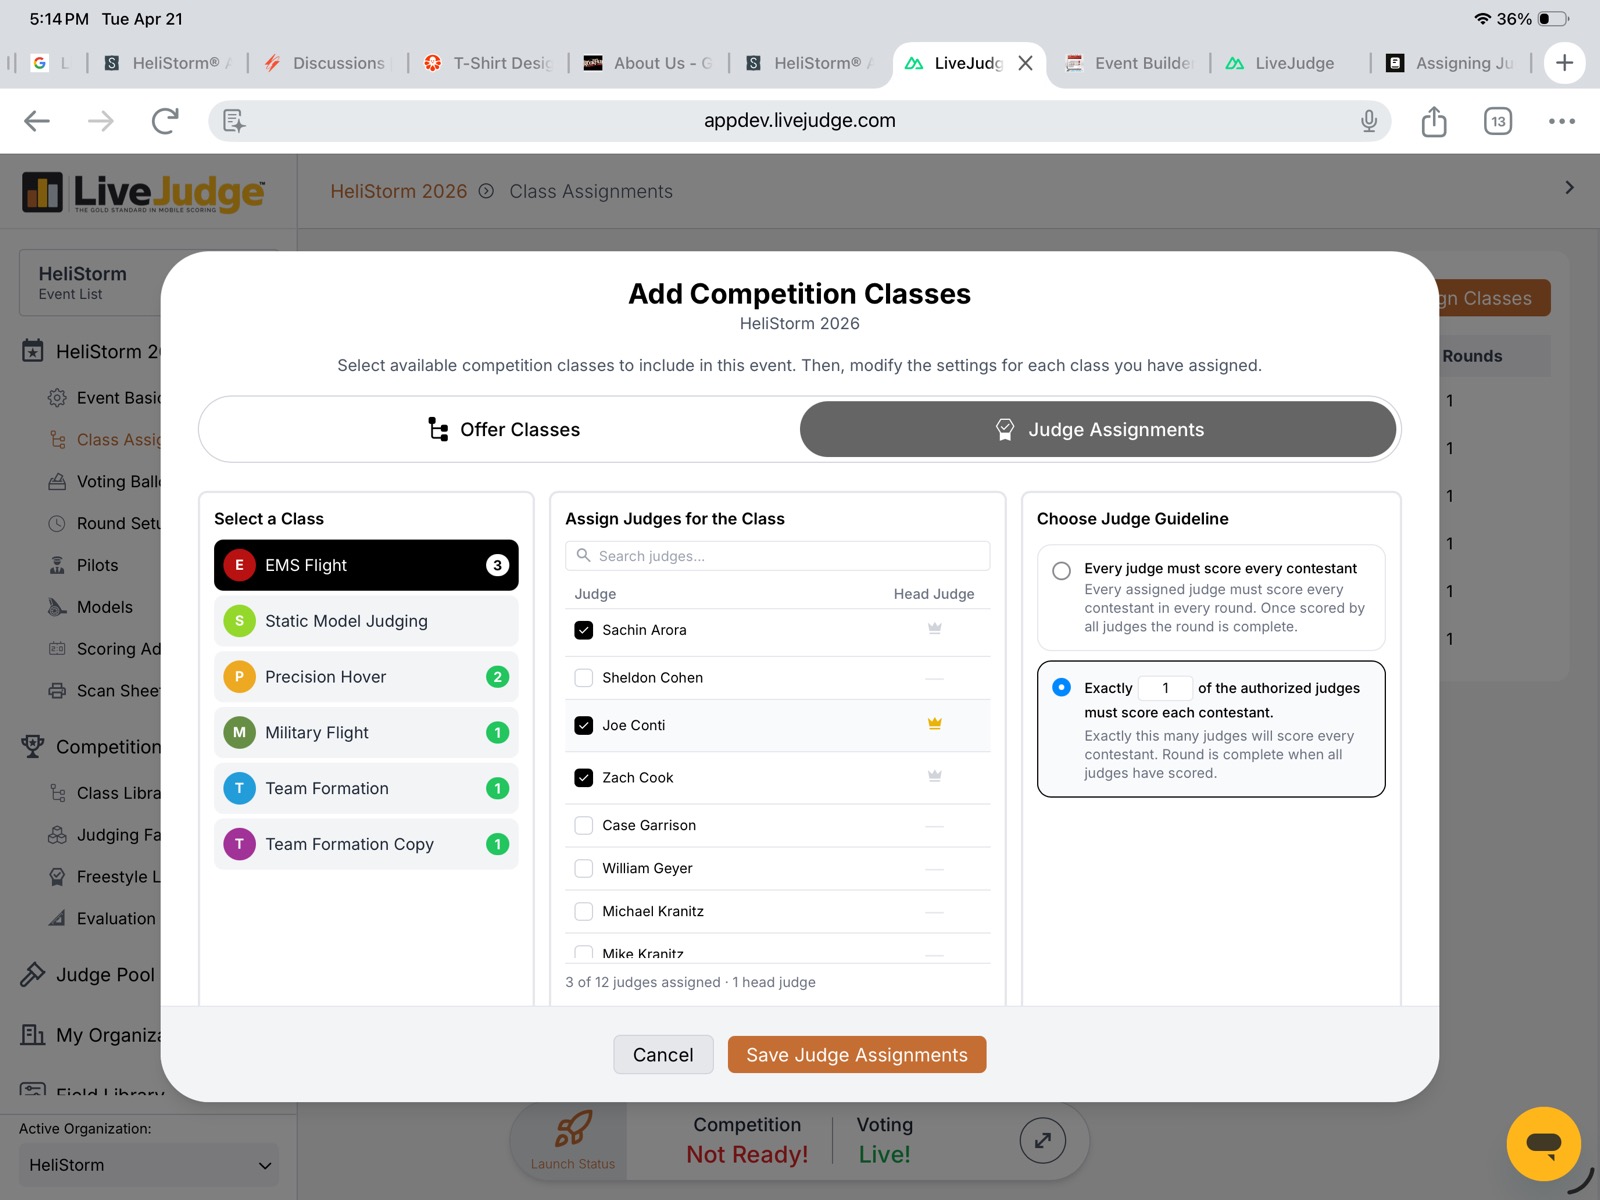Image resolution: width=1600 pixels, height=1200 pixels.
Task: Click Sachin Arora's head judge crown
Action: coord(934,629)
